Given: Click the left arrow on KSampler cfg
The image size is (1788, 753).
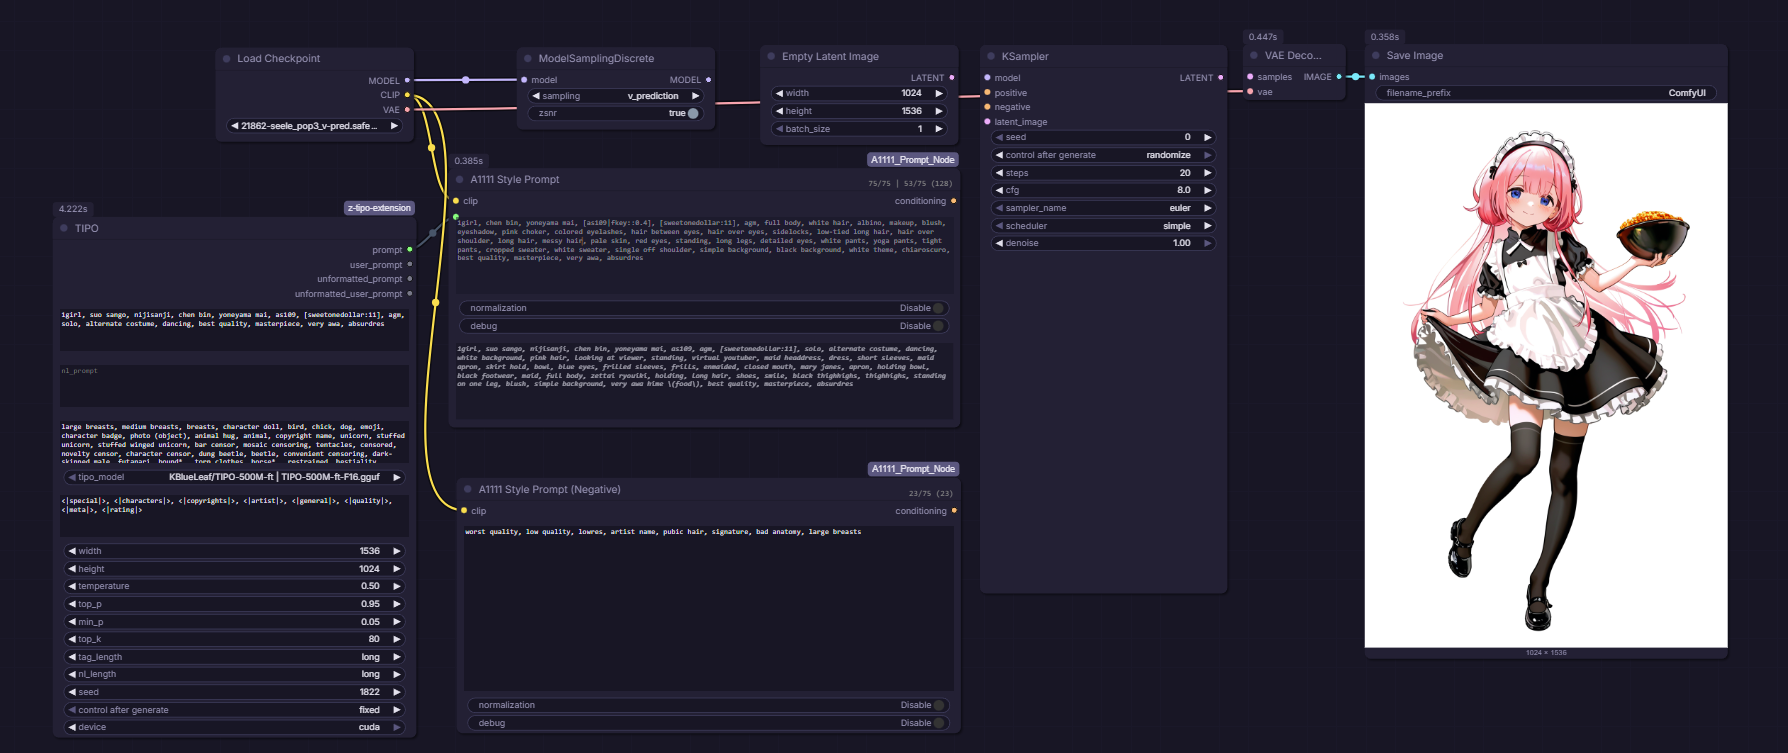Looking at the screenshot, I should tap(999, 190).
